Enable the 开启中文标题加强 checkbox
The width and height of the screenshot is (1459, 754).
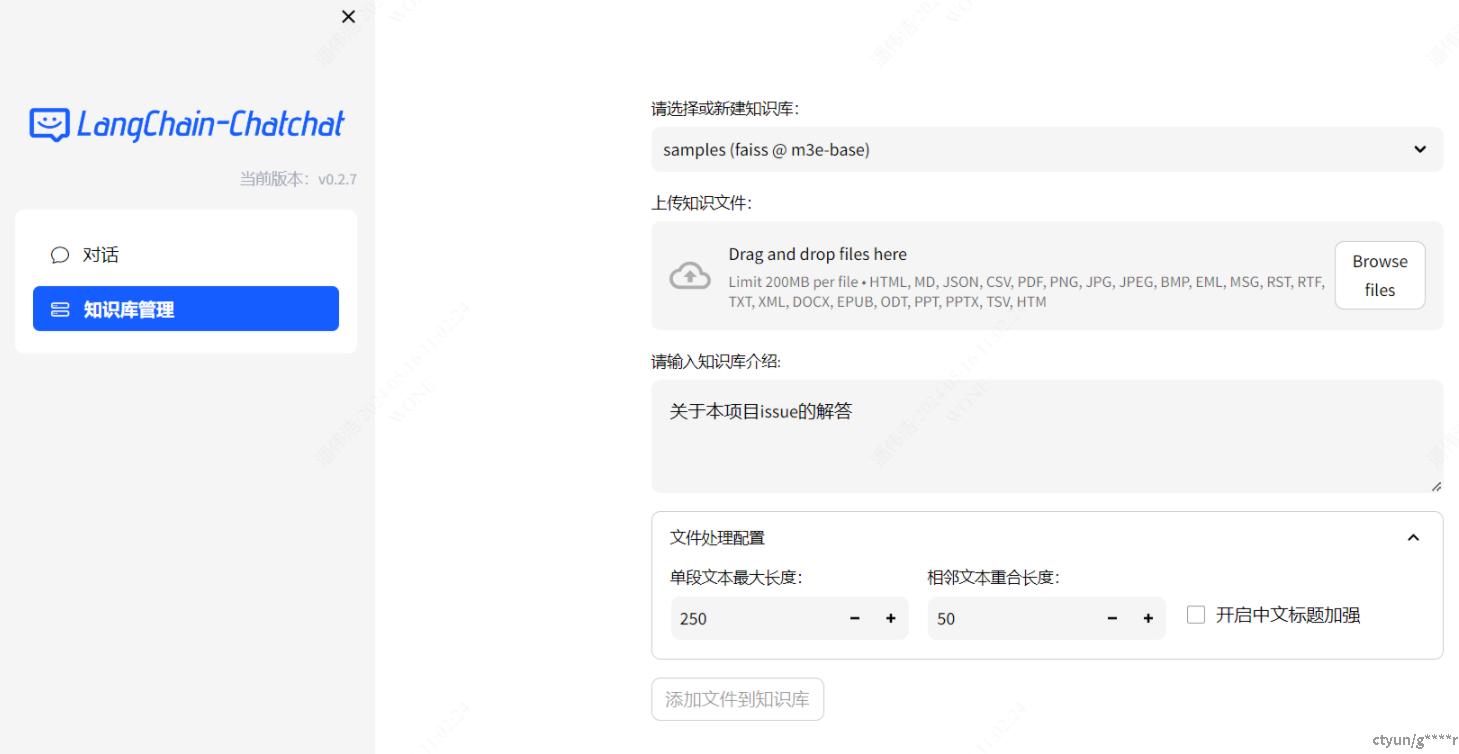click(1196, 615)
